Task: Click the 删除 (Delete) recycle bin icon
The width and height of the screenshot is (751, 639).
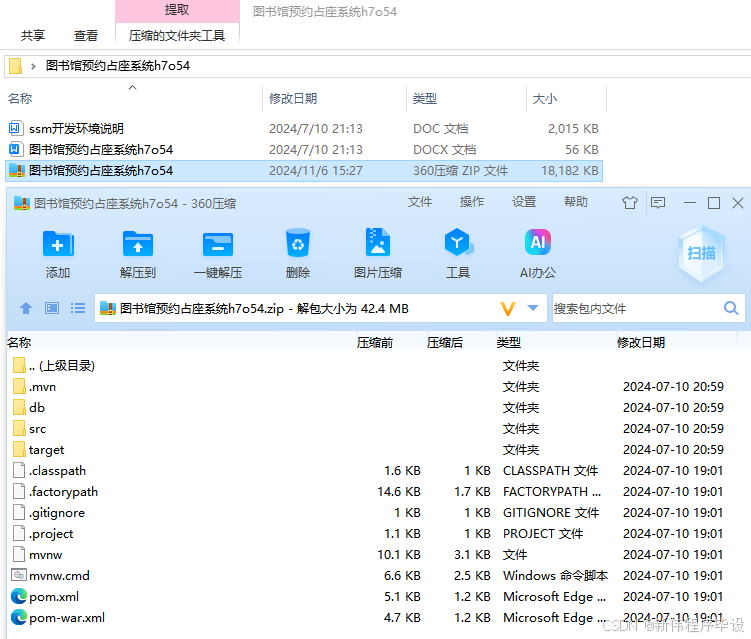Action: (x=298, y=243)
